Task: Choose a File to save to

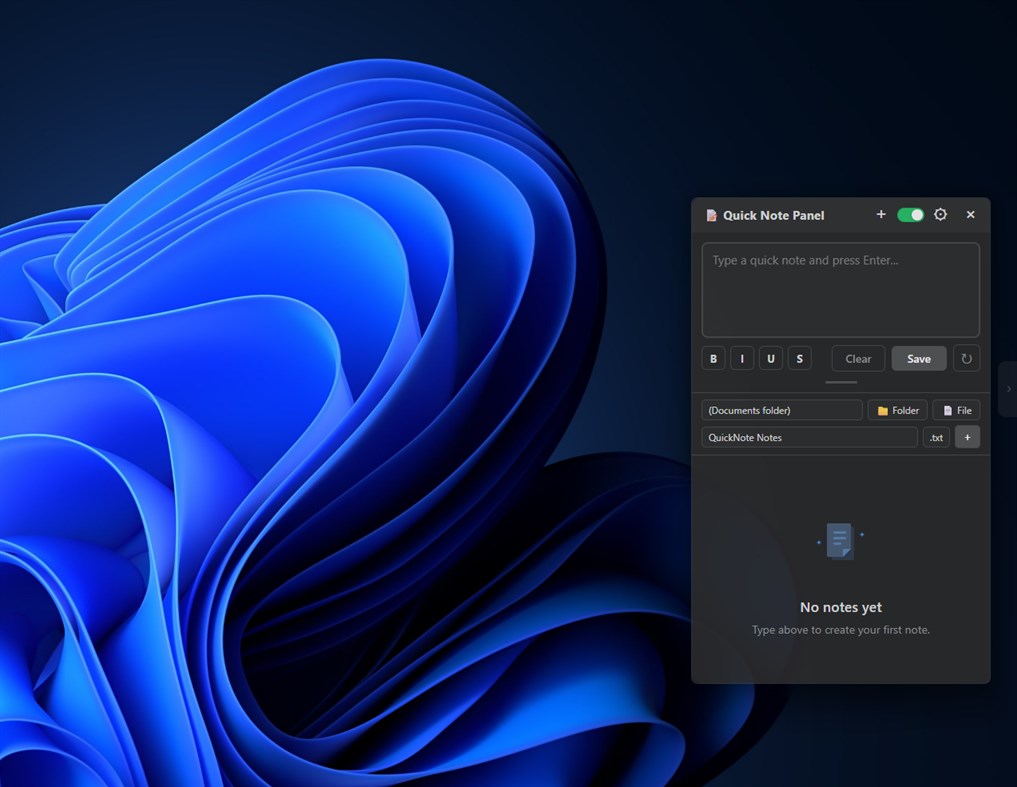Action: click(956, 410)
